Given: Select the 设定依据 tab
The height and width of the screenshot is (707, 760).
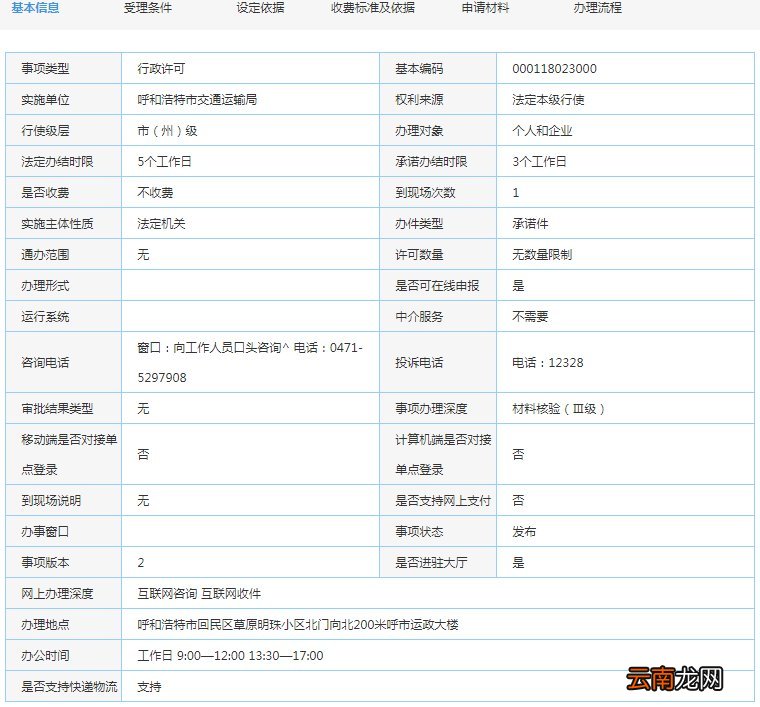Looking at the screenshot, I should (x=260, y=8).
